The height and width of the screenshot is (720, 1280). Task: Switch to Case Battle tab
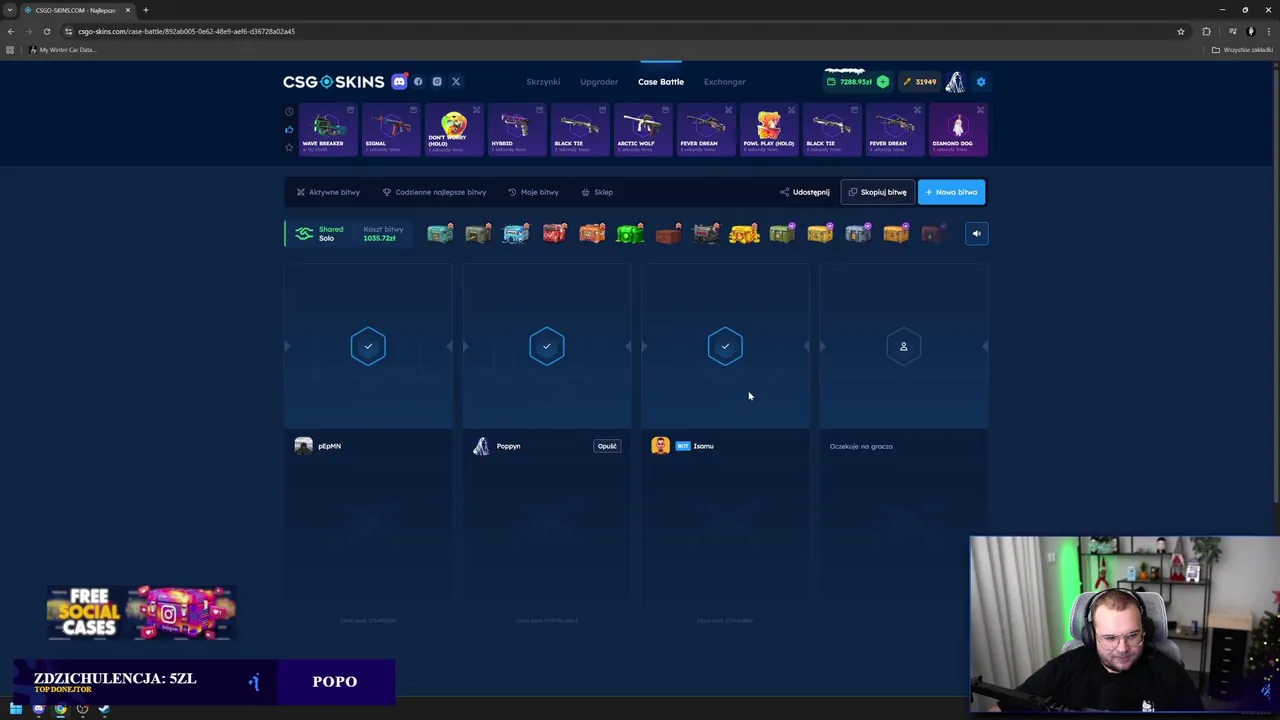click(x=661, y=82)
